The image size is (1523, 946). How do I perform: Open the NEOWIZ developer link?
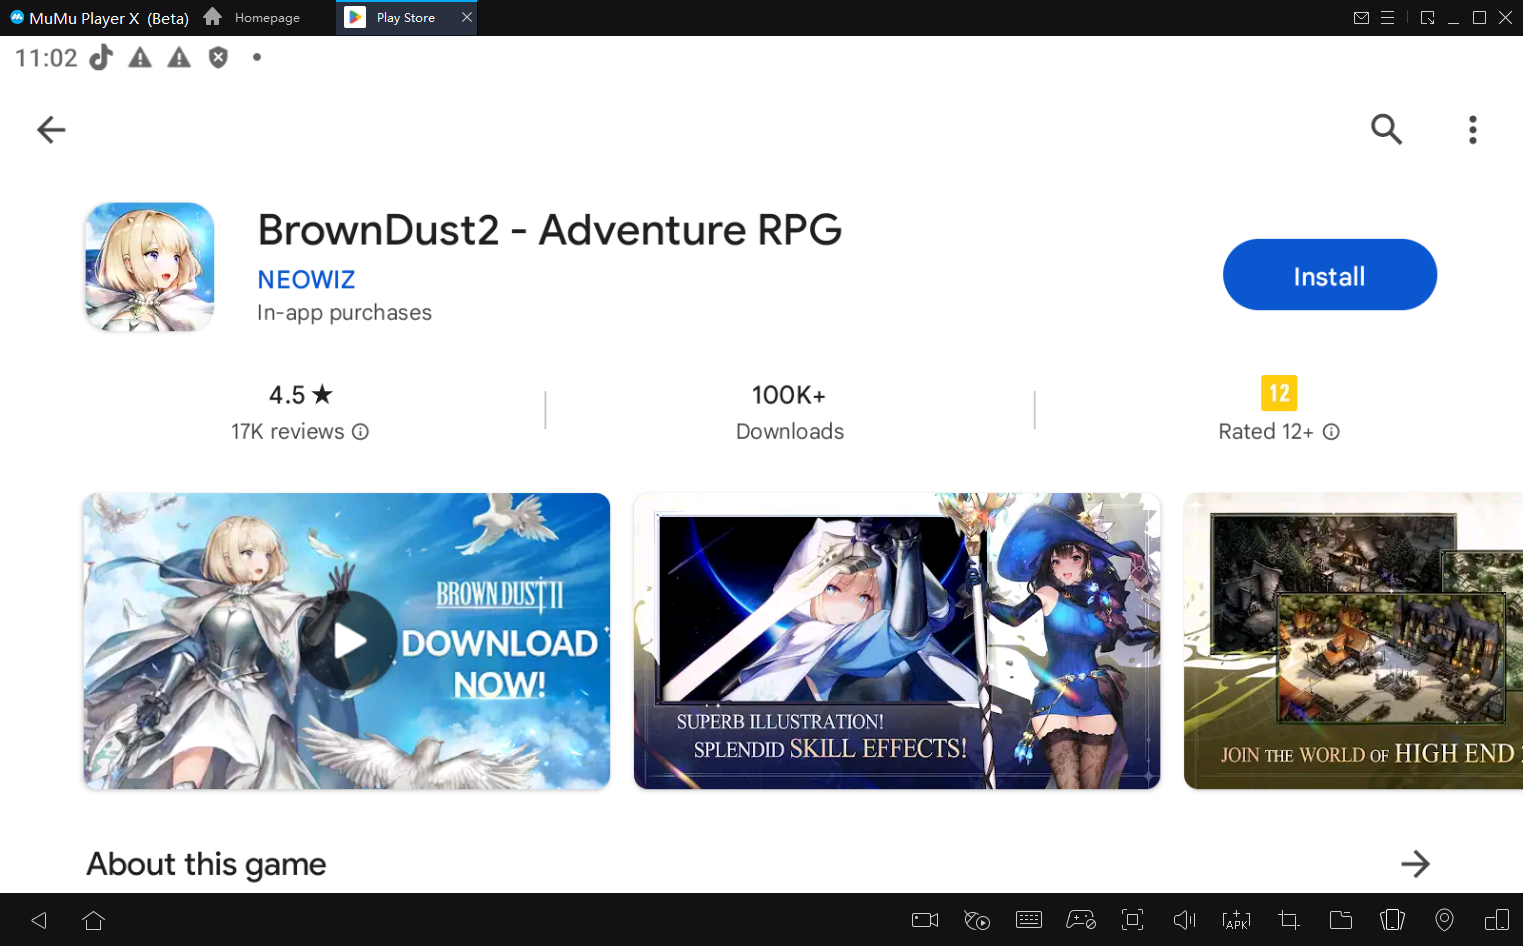[306, 280]
